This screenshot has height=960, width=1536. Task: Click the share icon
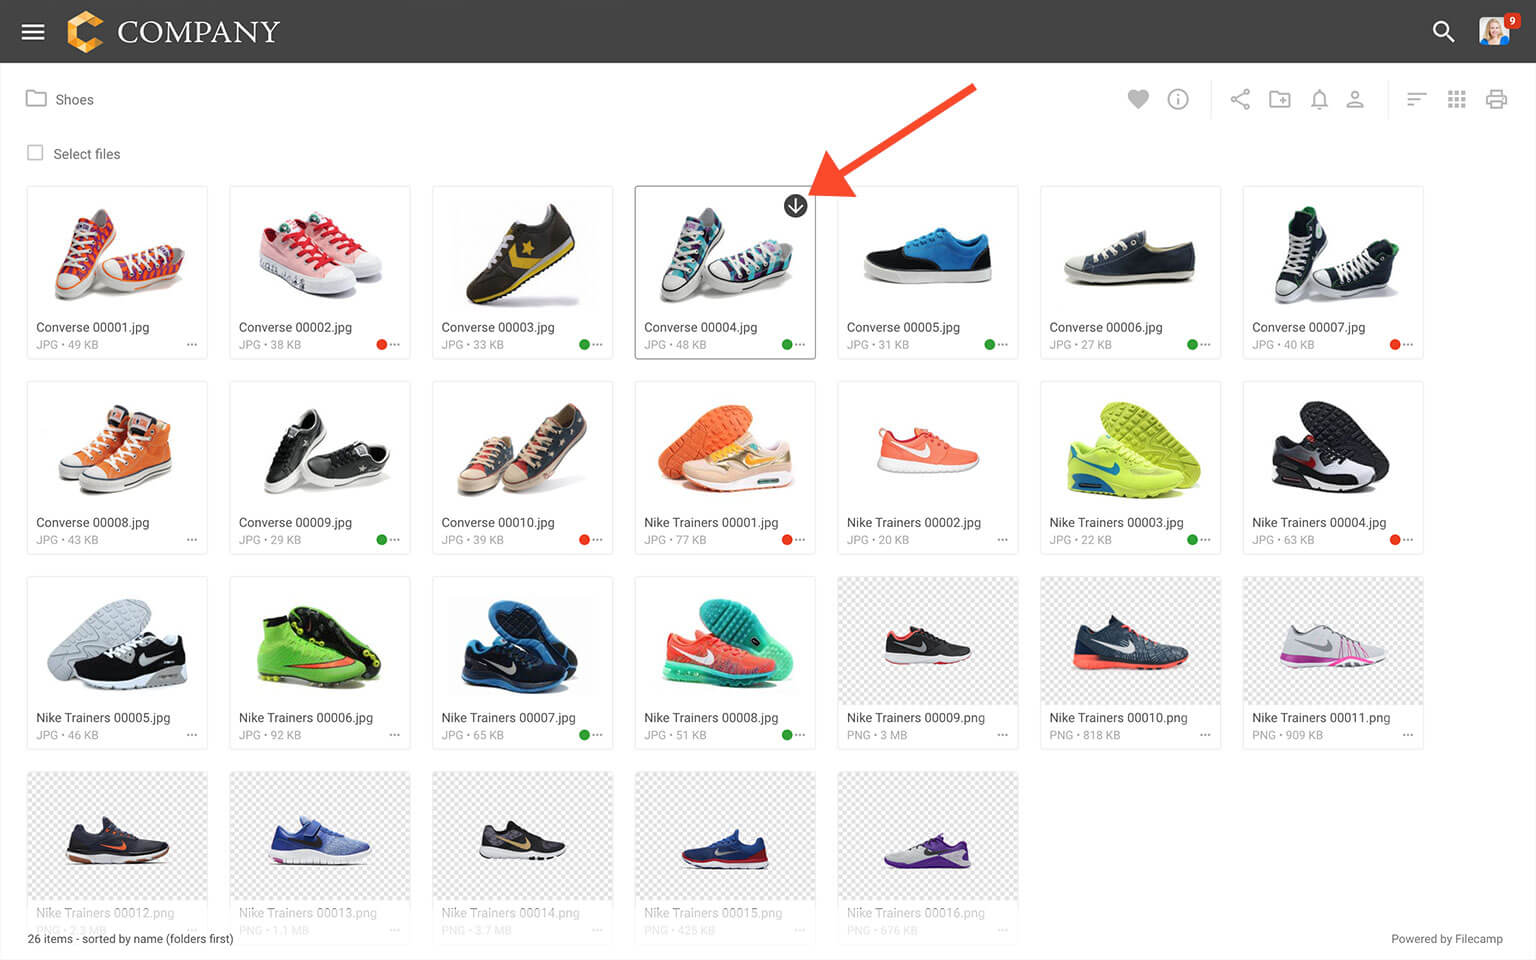point(1240,99)
